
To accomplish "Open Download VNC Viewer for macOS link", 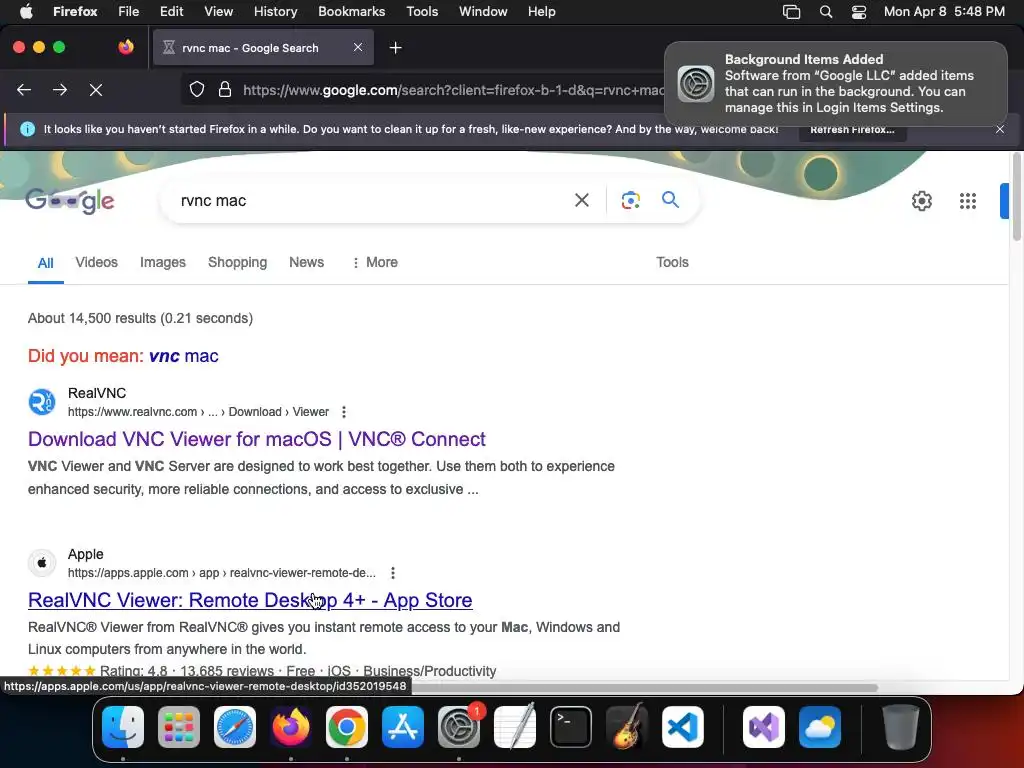I will (257, 439).
